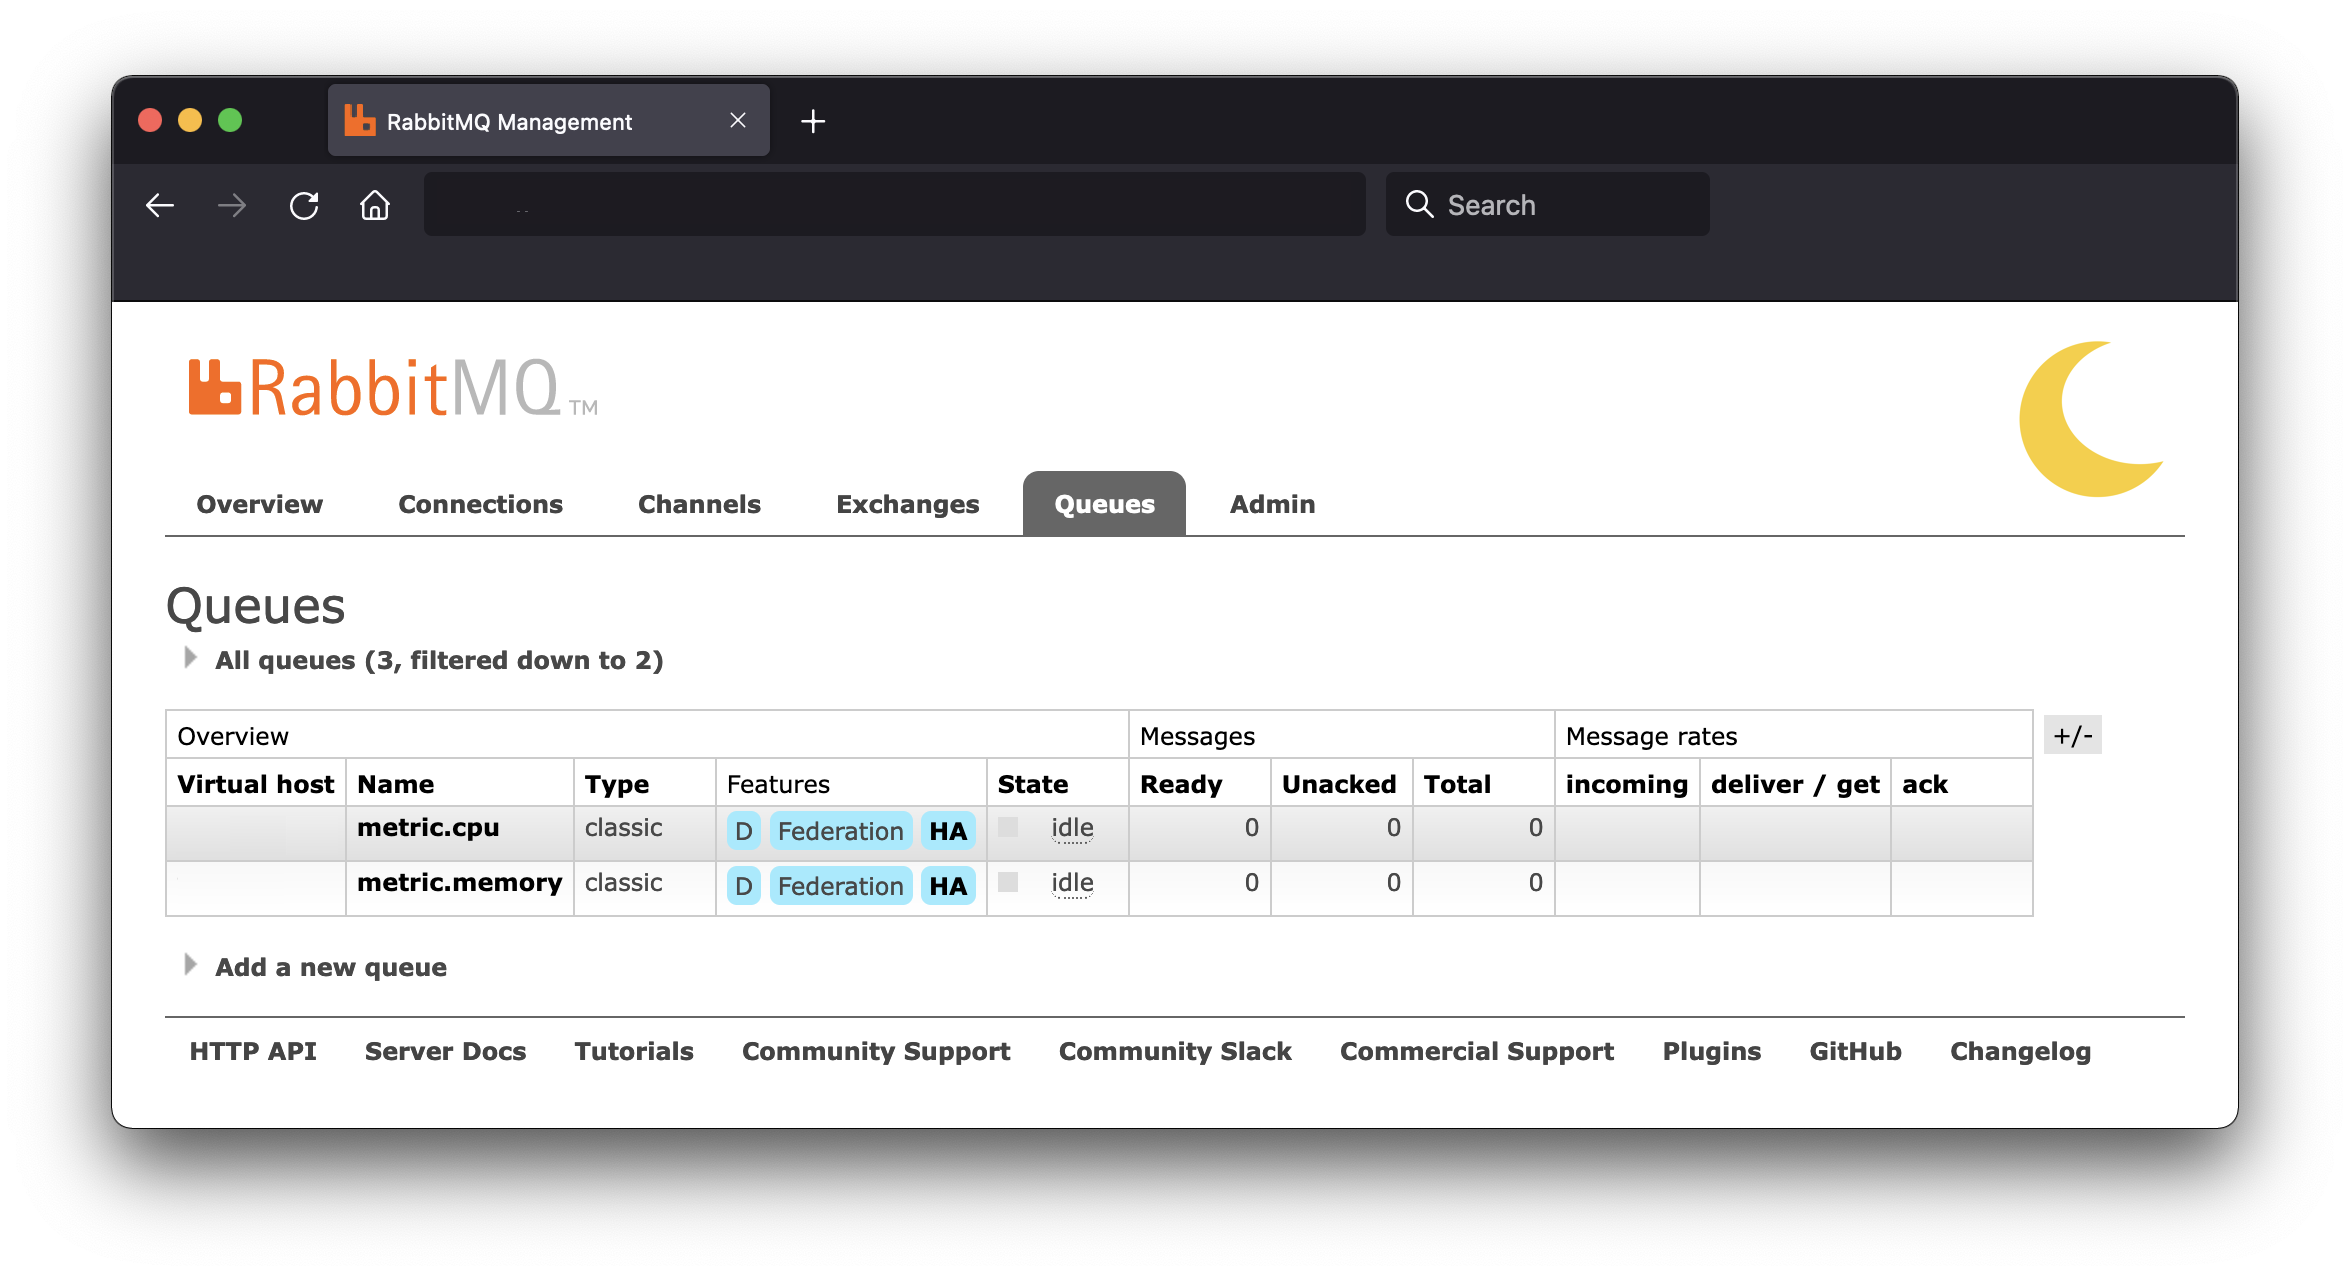The height and width of the screenshot is (1276, 2350).
Task: Sort by the ack column header
Action: point(1925,784)
